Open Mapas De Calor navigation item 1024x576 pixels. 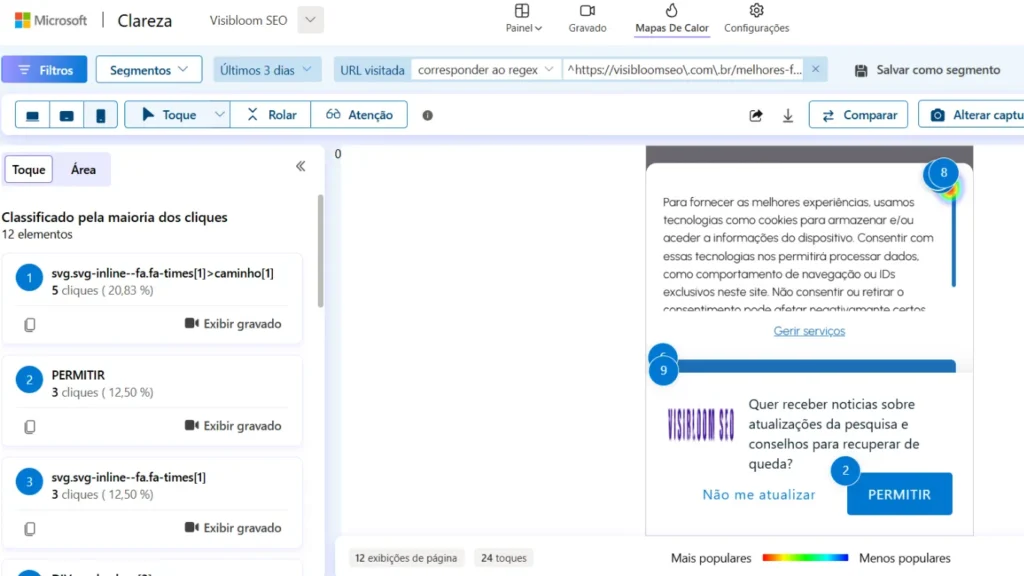(x=671, y=20)
